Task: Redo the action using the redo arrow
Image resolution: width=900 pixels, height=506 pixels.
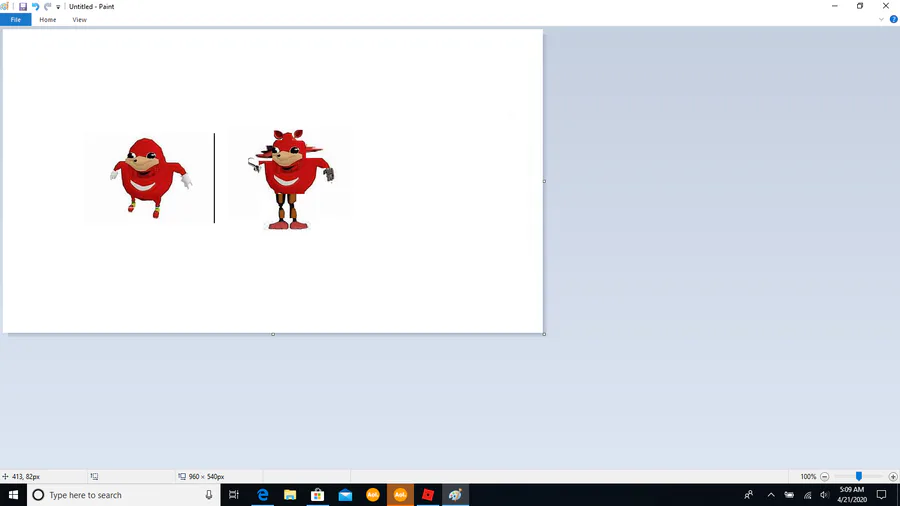Action: [x=48, y=6]
